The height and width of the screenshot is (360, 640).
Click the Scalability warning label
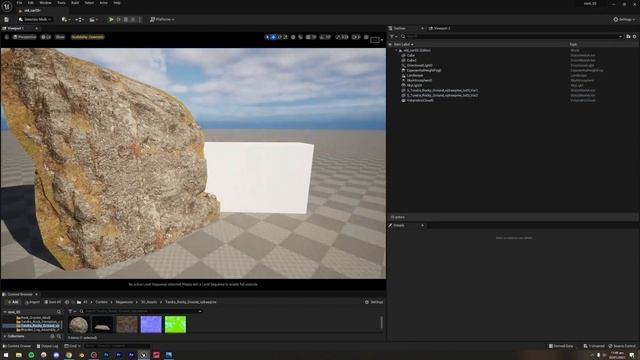click(88, 37)
